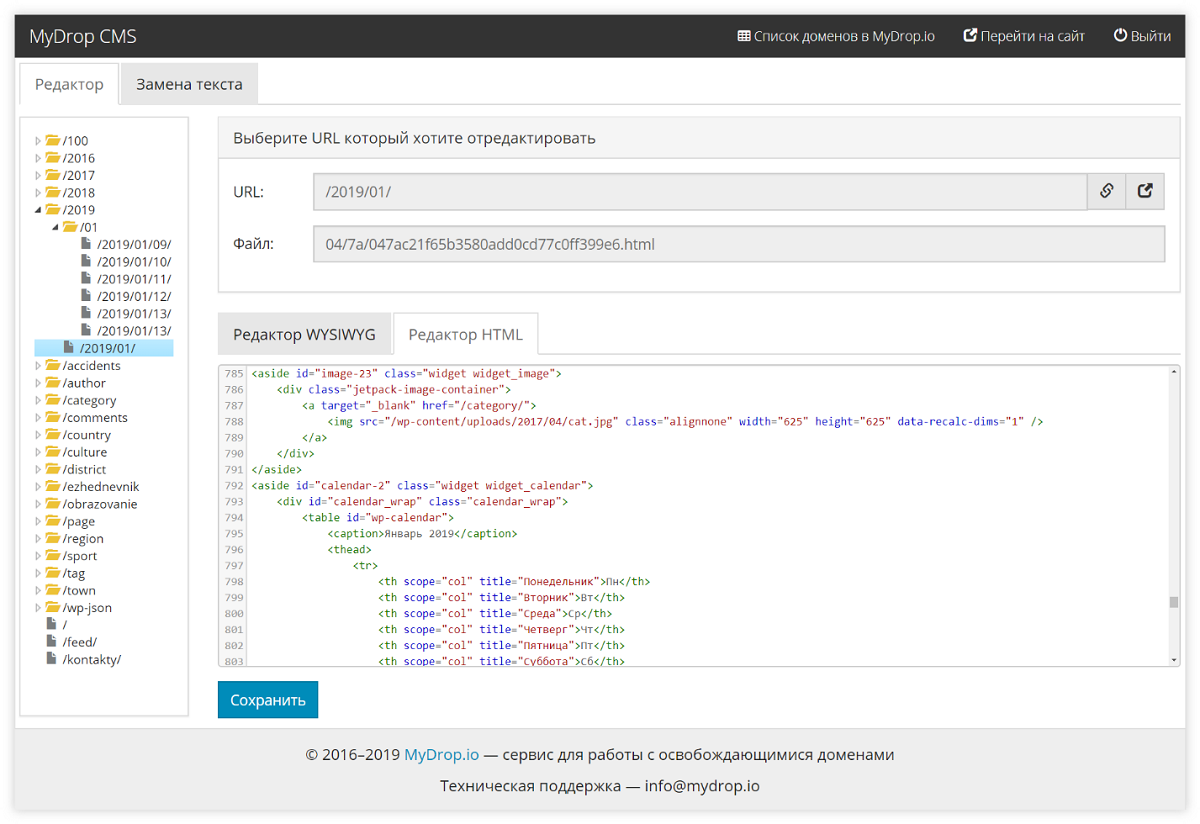This screenshot has width=1200, height=824.
Task: Click the /feed/ file icon
Action: click(x=52, y=642)
